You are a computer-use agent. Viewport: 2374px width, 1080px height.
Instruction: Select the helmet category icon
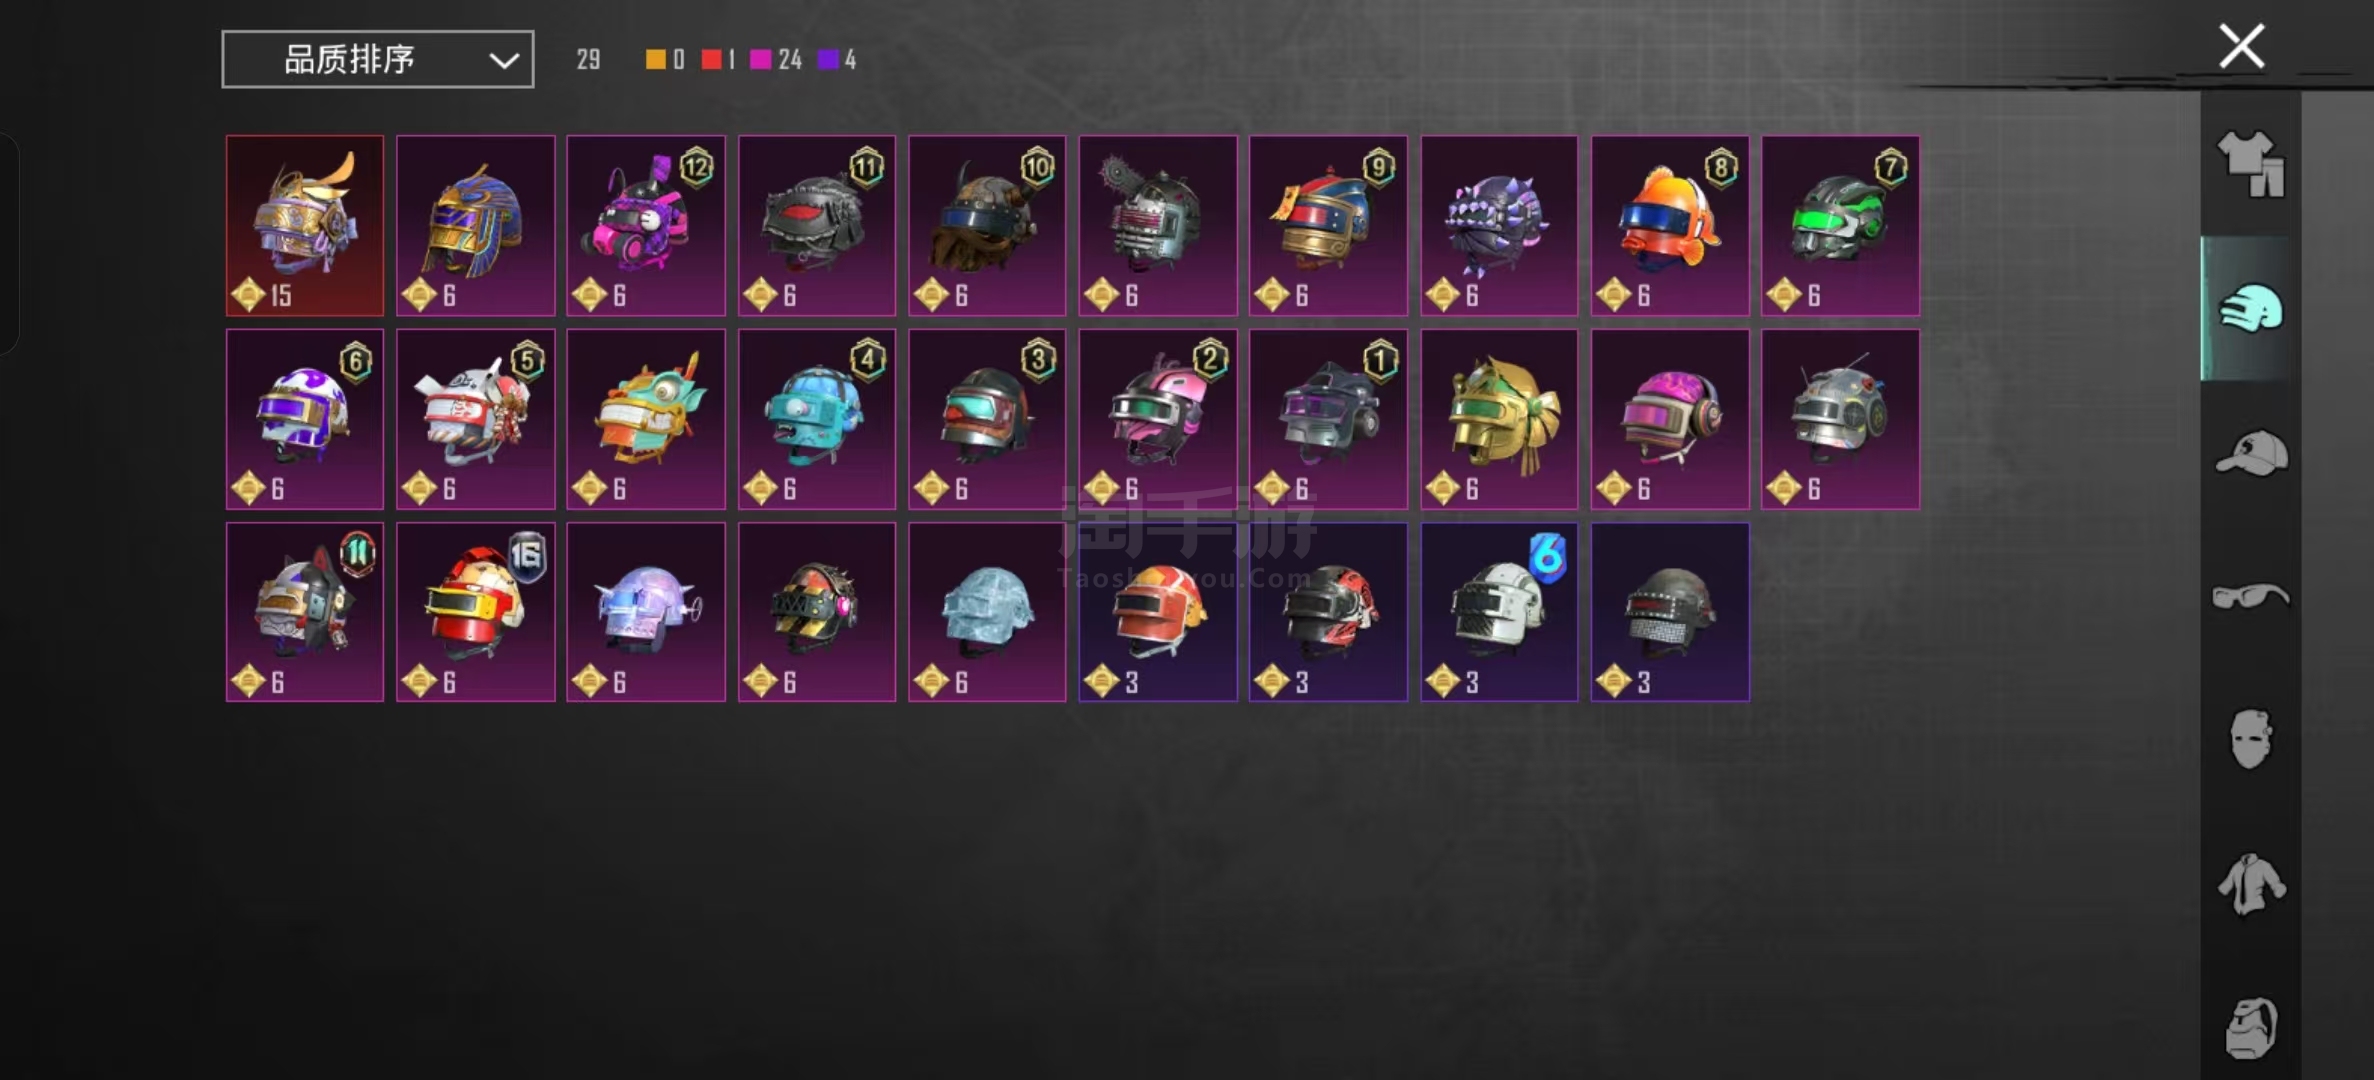tap(2250, 308)
